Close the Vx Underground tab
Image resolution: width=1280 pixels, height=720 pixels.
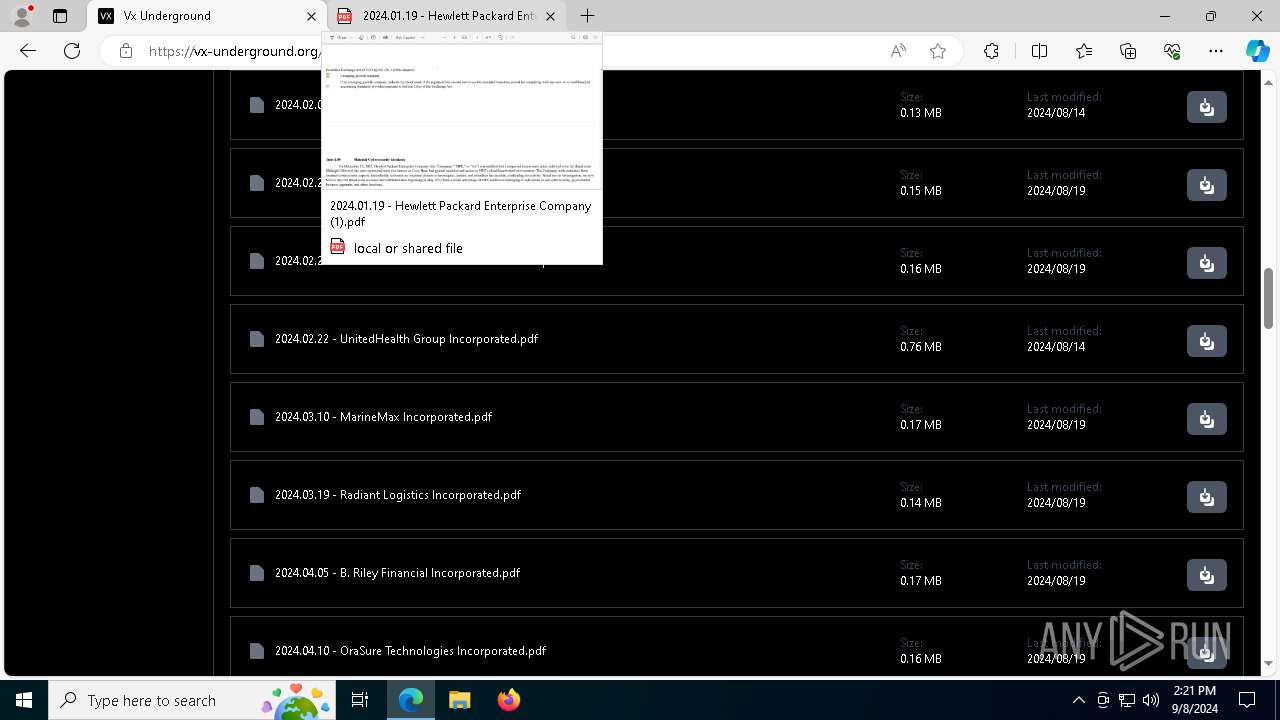[x=311, y=16]
